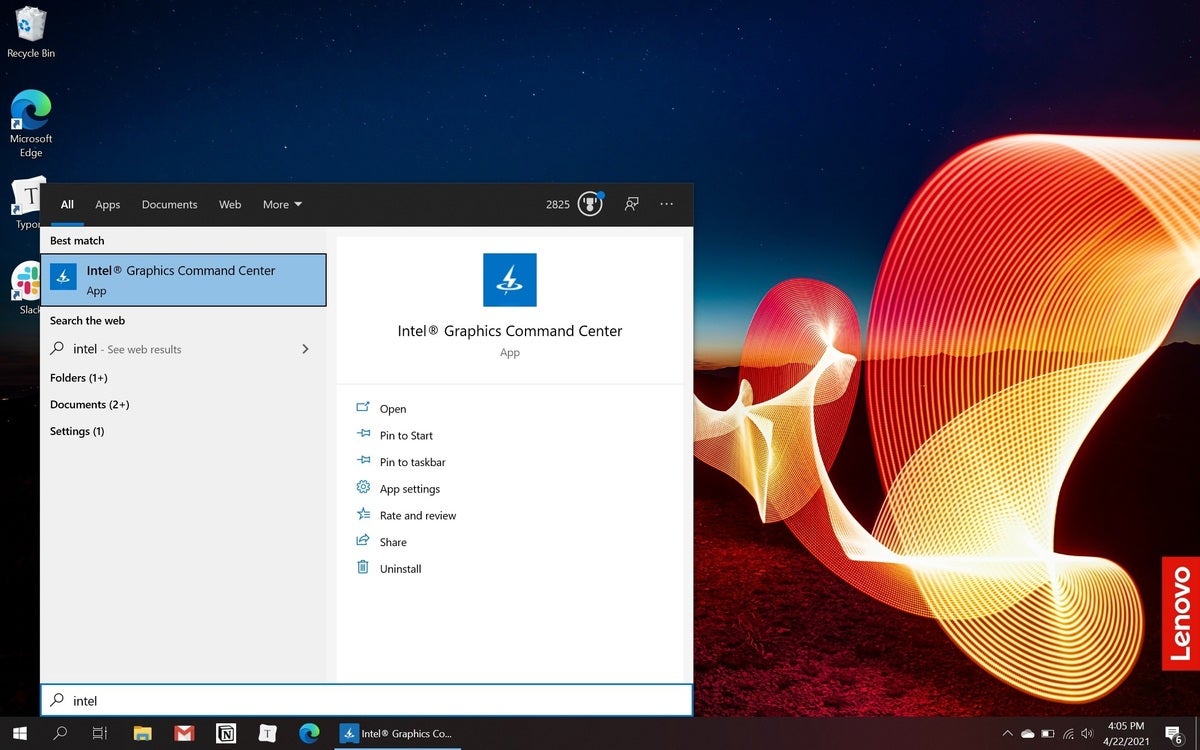The image size is (1200, 750).
Task: Open the volume speaker tray icon
Action: tap(1087, 734)
